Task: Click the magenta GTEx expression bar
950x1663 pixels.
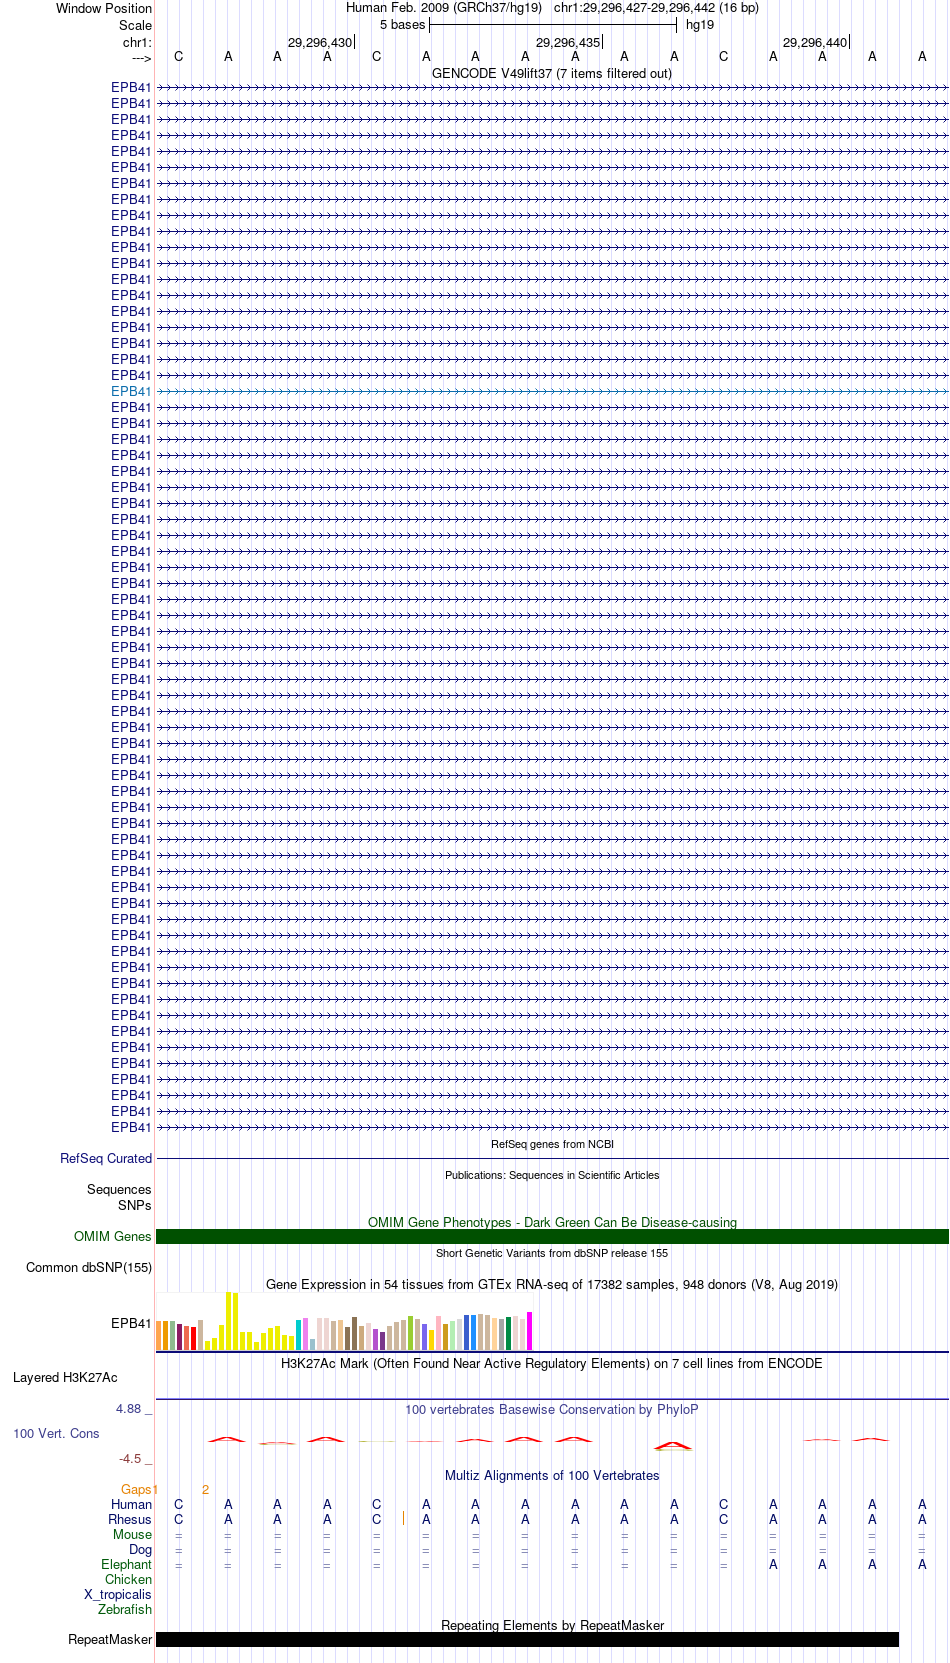Action: coord(530,1331)
